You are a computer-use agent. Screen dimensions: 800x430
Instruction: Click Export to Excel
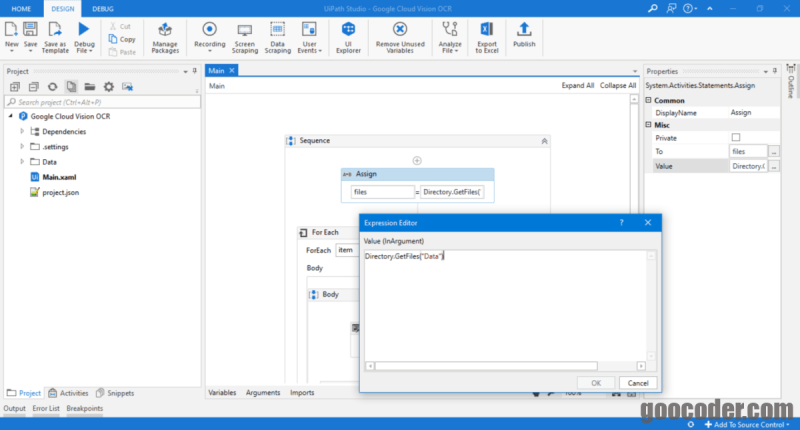(x=487, y=37)
